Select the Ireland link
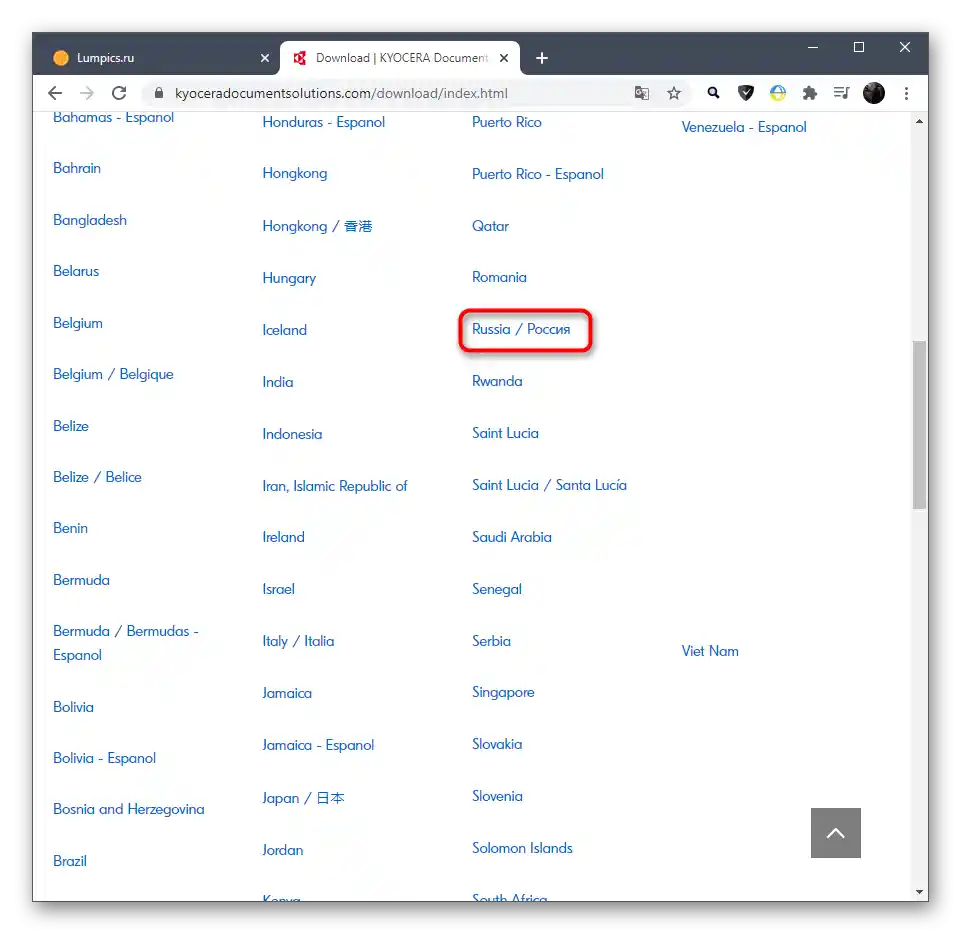Viewport: 961px width, 934px height. 283,537
